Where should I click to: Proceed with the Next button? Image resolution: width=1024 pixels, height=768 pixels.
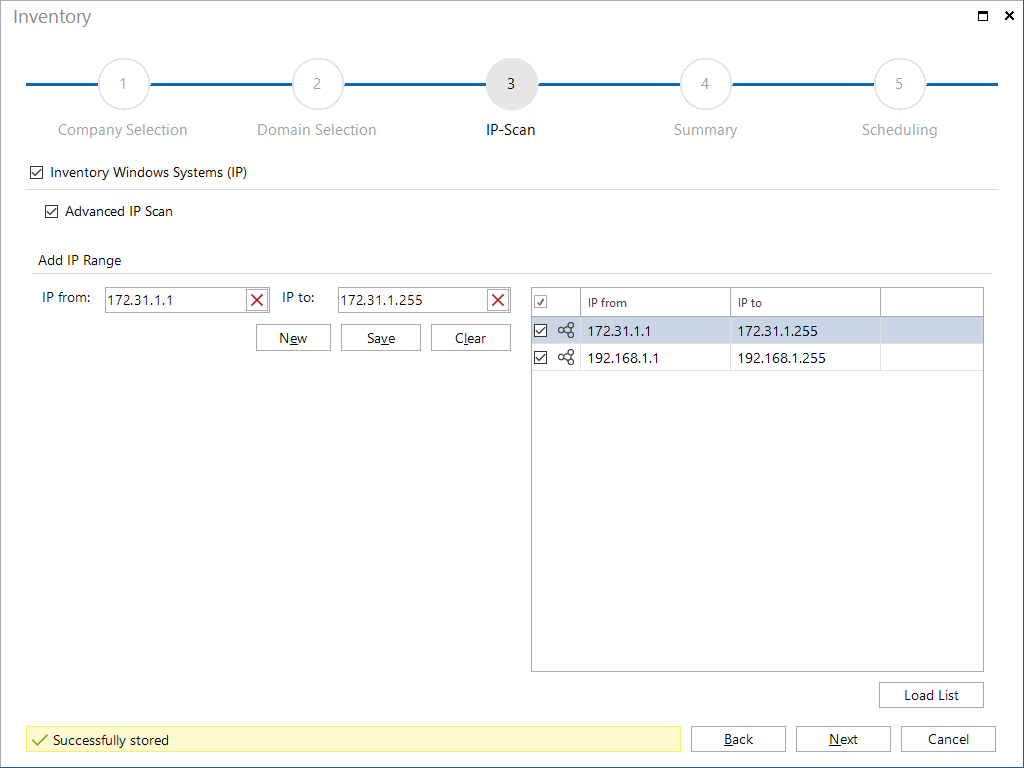843,739
